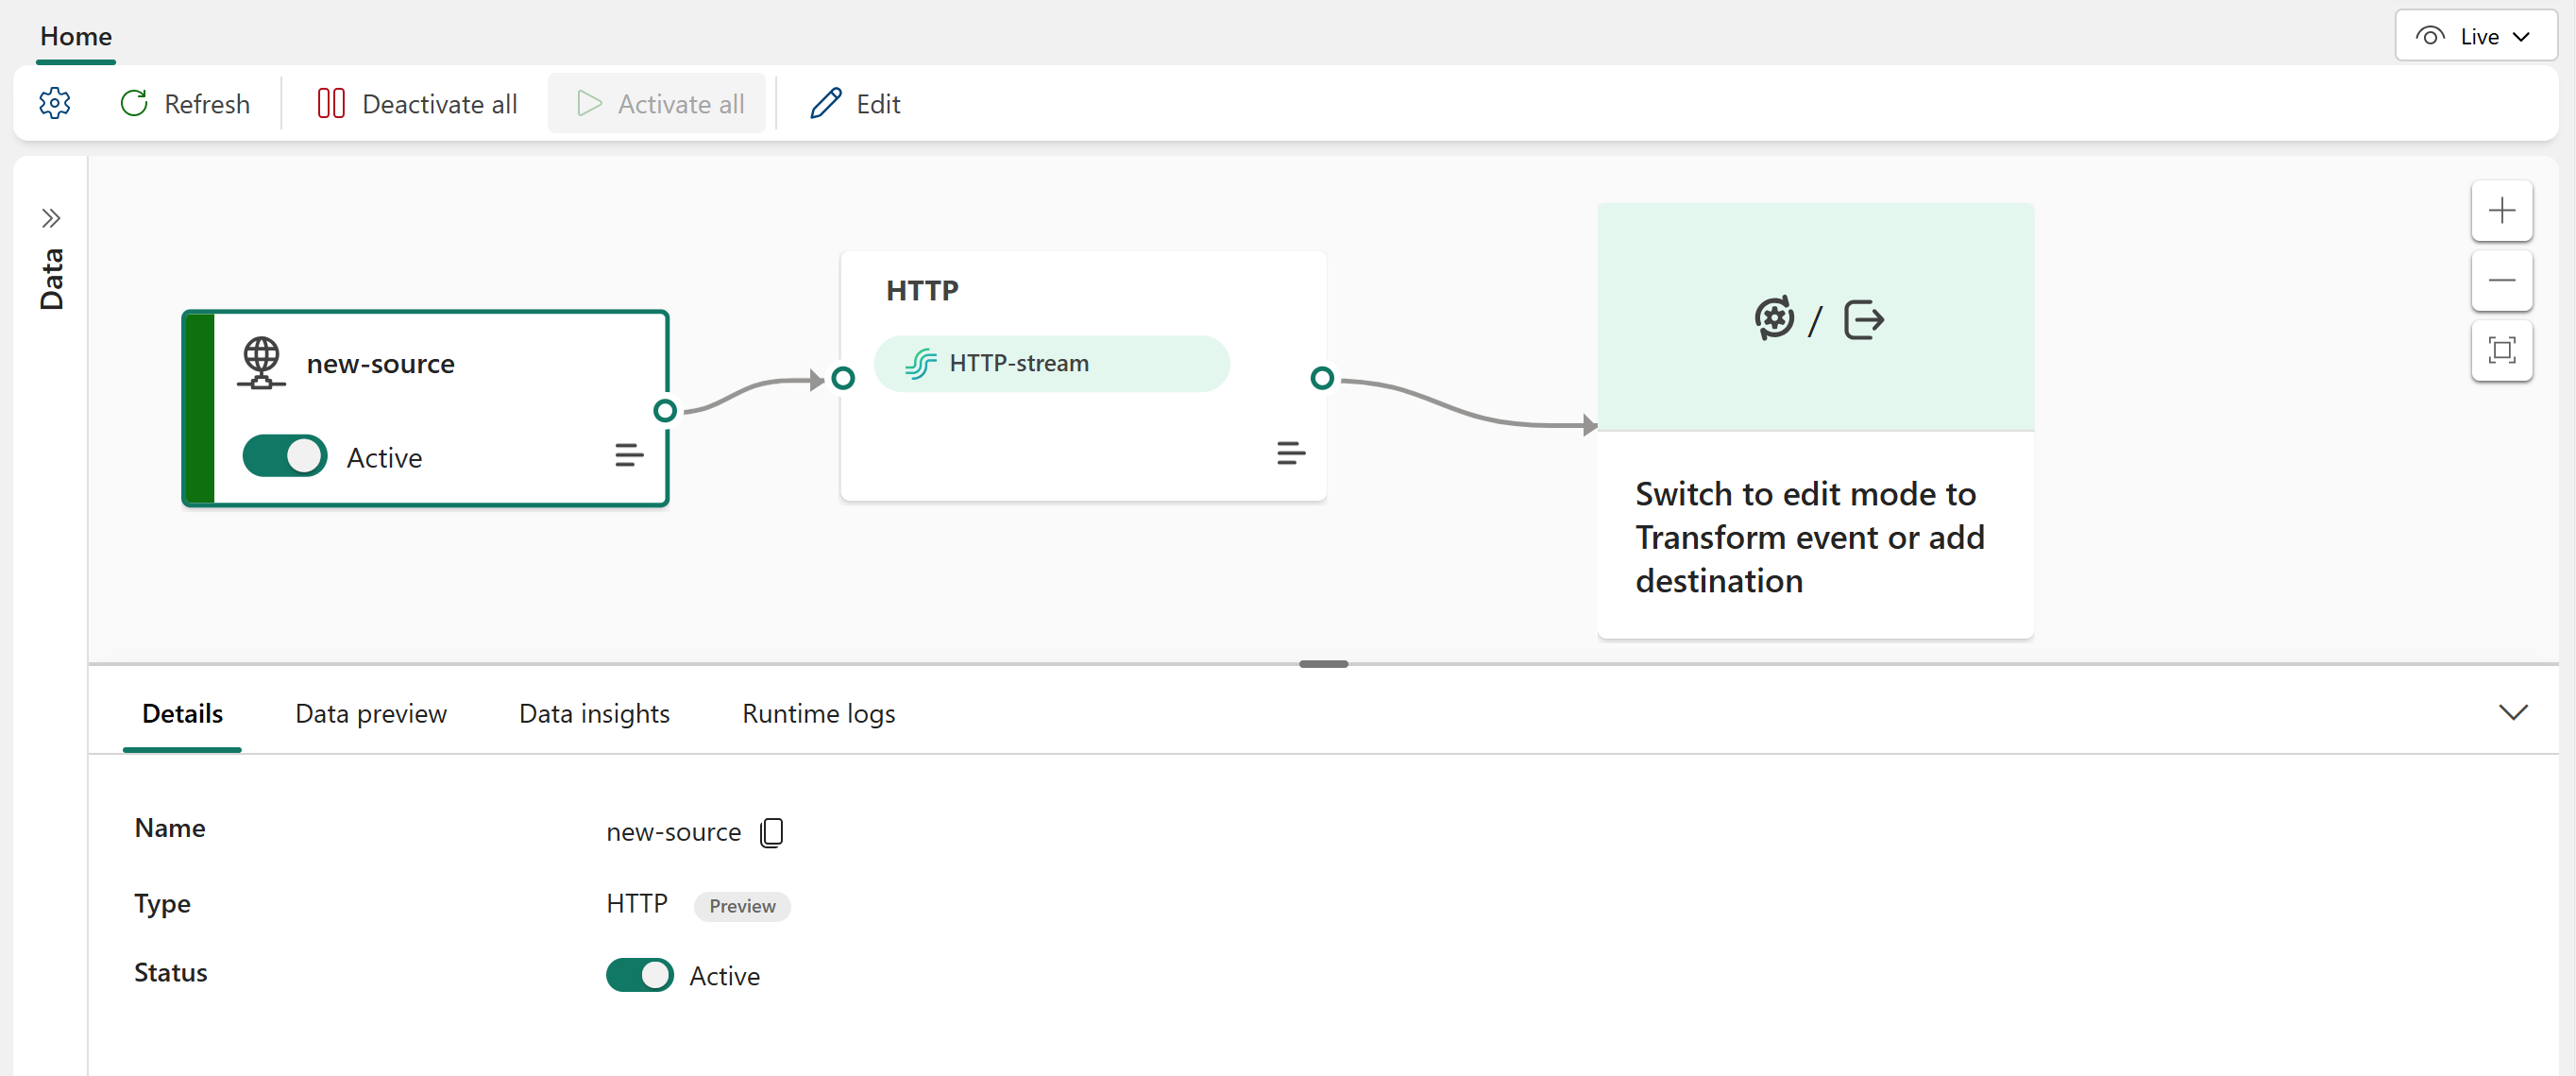Screen dimensions: 2576x1076
Task: Zoom in on the canvas
Action: point(2502,210)
